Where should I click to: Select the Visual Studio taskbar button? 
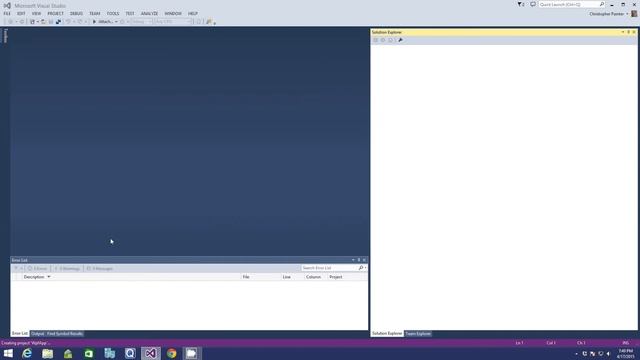pos(151,353)
